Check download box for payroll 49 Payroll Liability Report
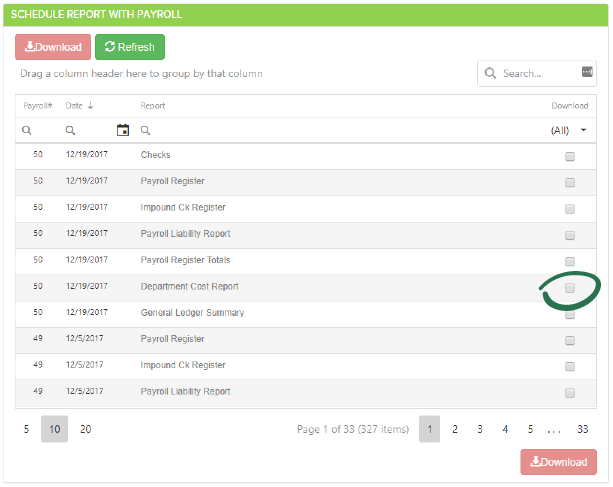 coord(570,393)
